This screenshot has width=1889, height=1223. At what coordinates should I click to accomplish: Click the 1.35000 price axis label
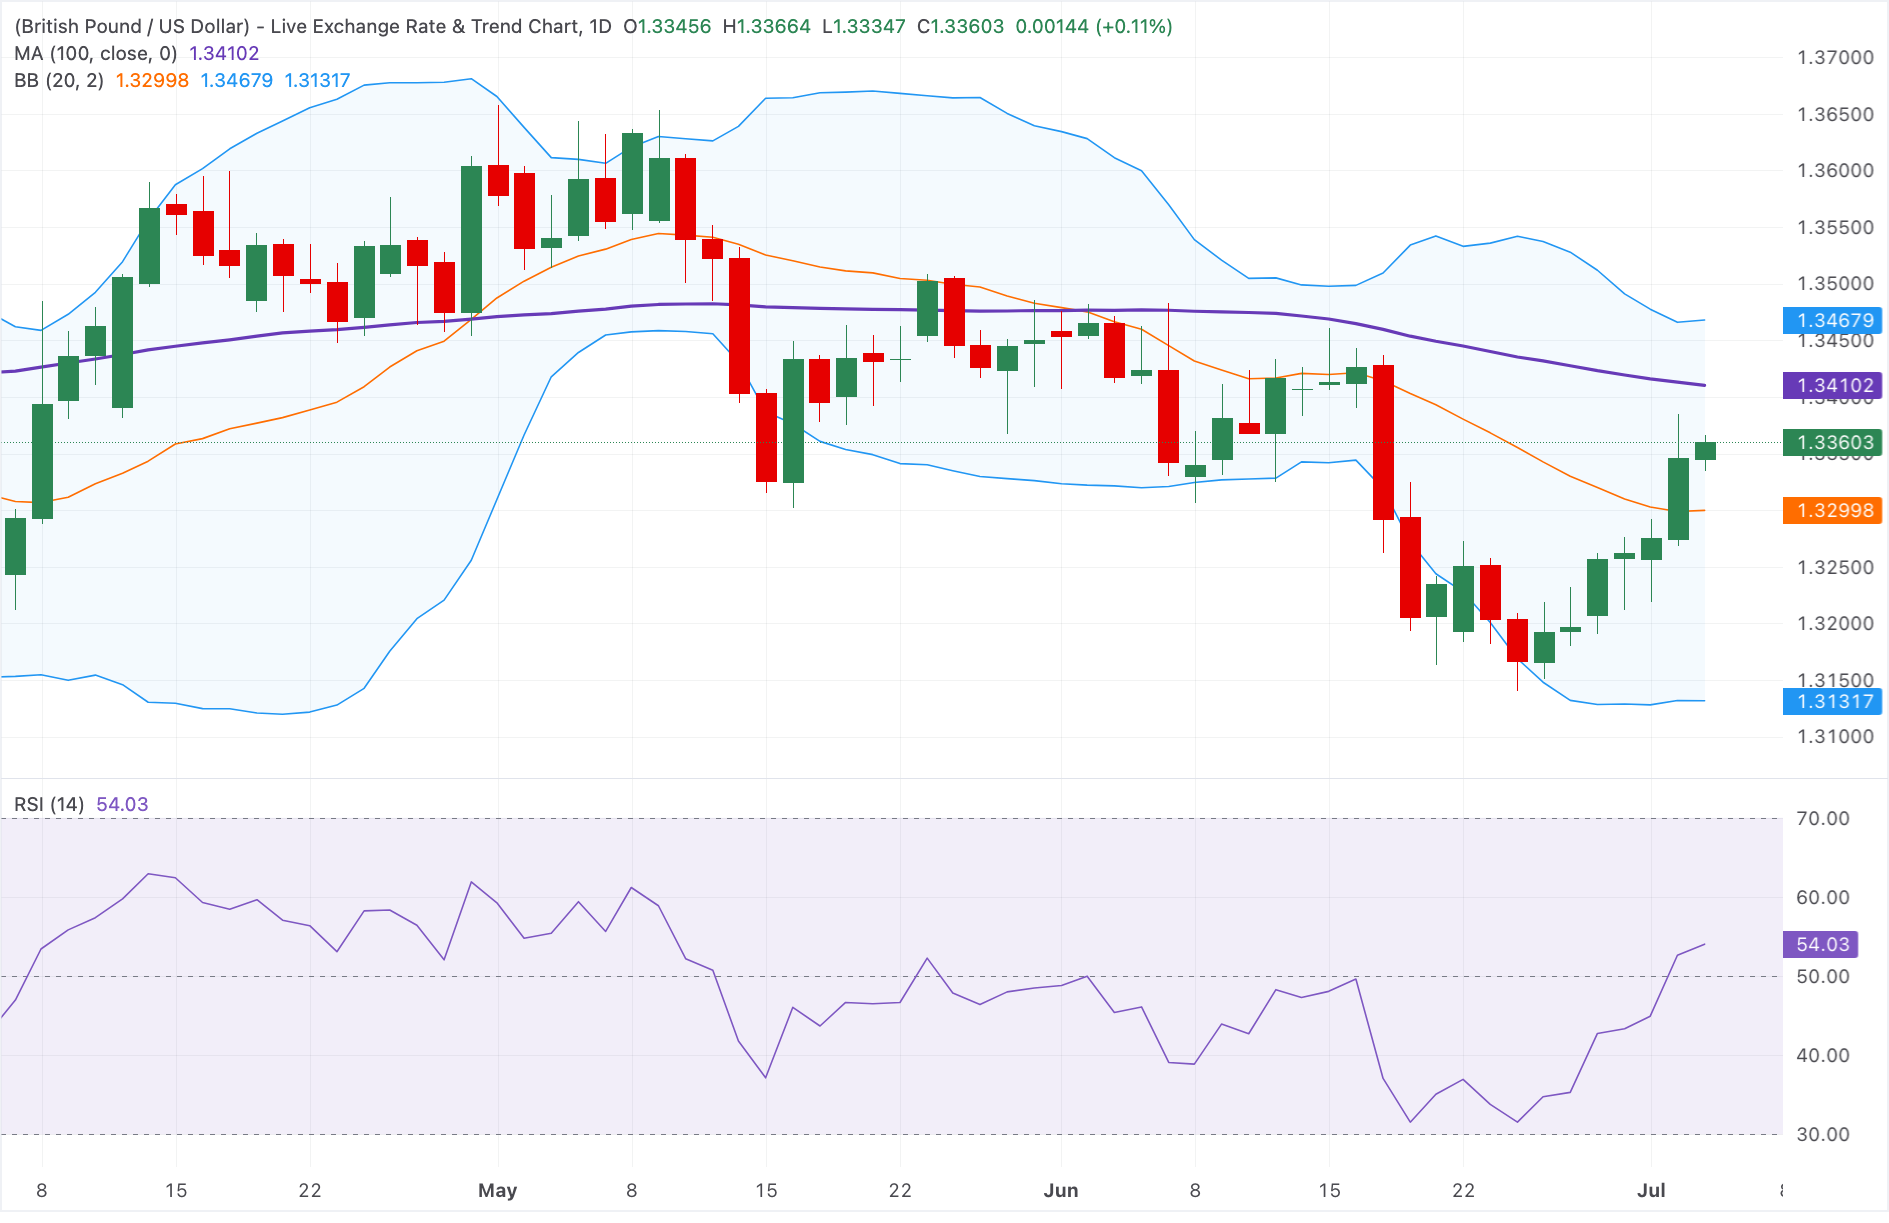click(x=1835, y=283)
